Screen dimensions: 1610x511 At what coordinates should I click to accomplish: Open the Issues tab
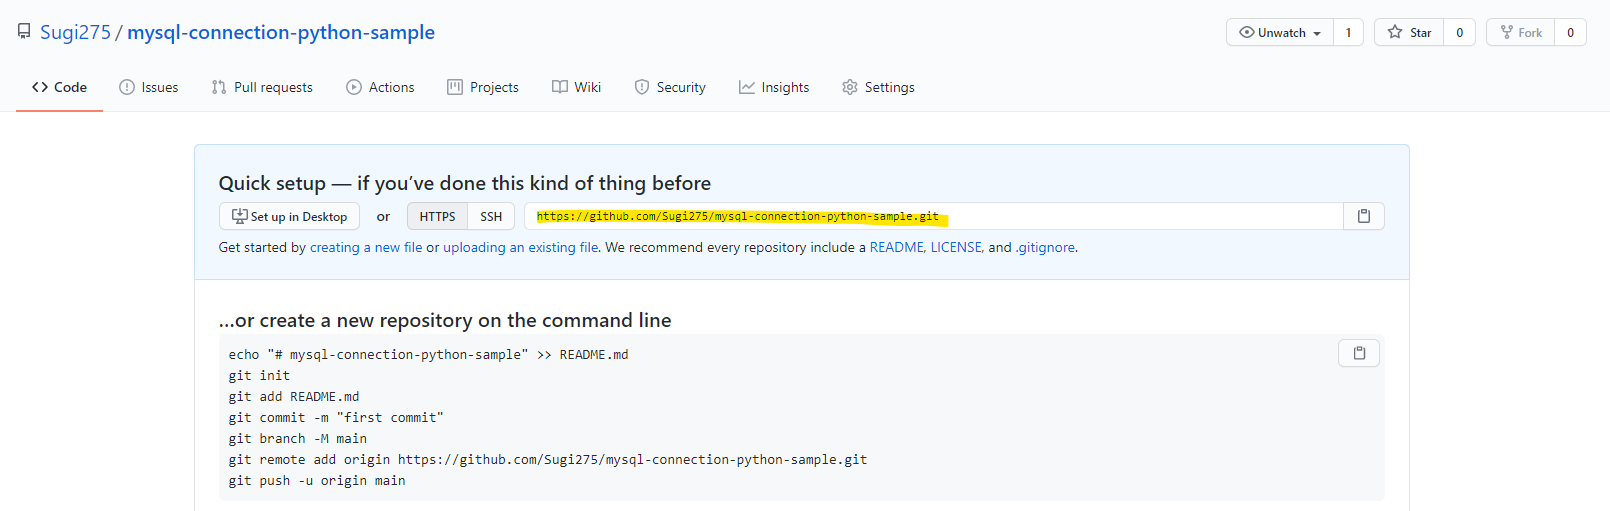point(148,87)
